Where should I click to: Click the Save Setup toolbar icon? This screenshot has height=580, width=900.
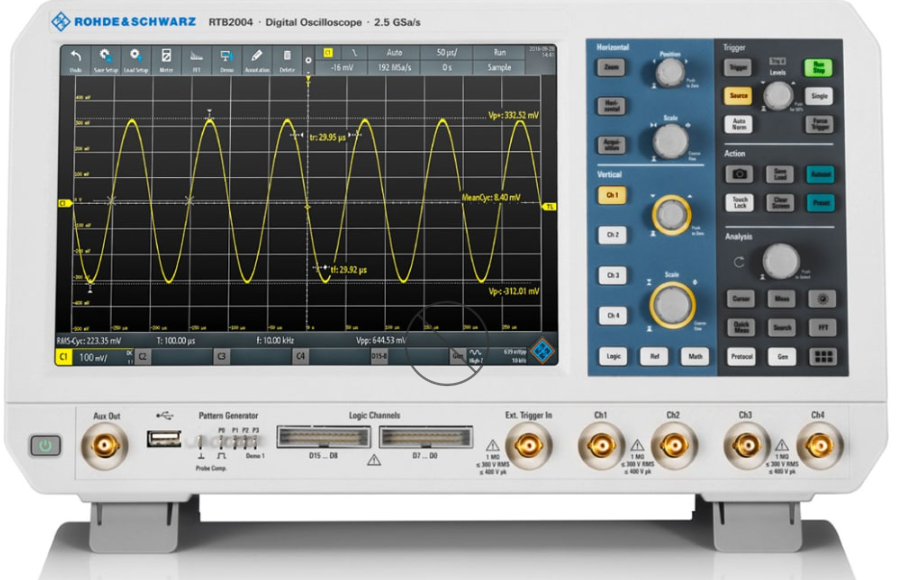click(105, 59)
